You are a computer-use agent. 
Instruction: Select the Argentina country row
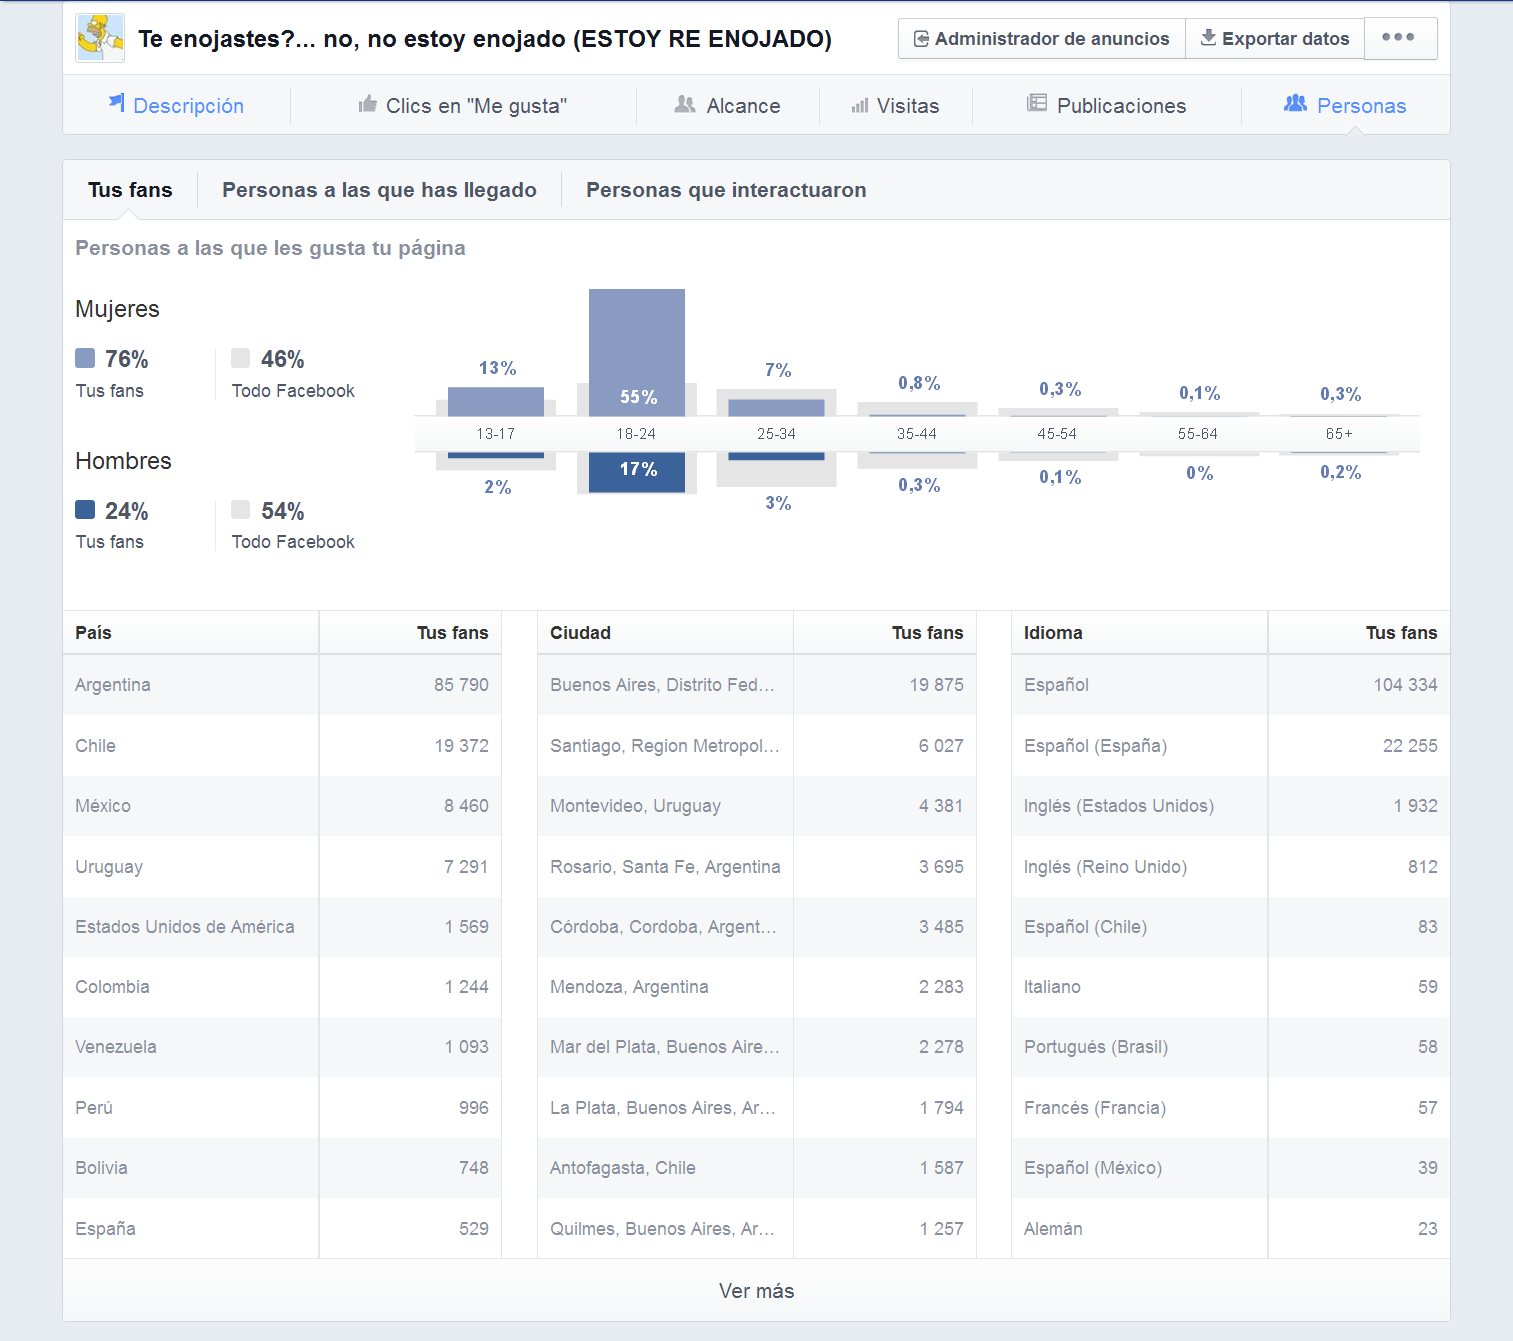click(x=282, y=685)
